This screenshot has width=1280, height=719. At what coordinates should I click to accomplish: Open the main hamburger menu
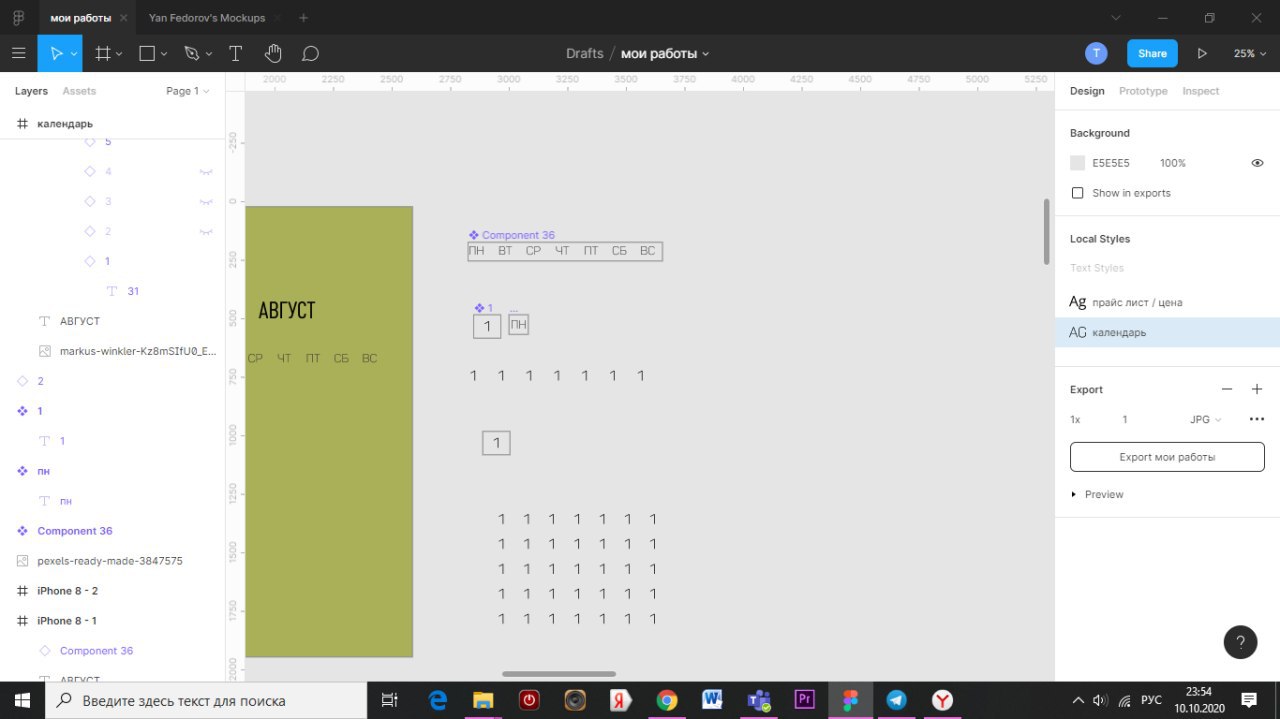pos(18,53)
